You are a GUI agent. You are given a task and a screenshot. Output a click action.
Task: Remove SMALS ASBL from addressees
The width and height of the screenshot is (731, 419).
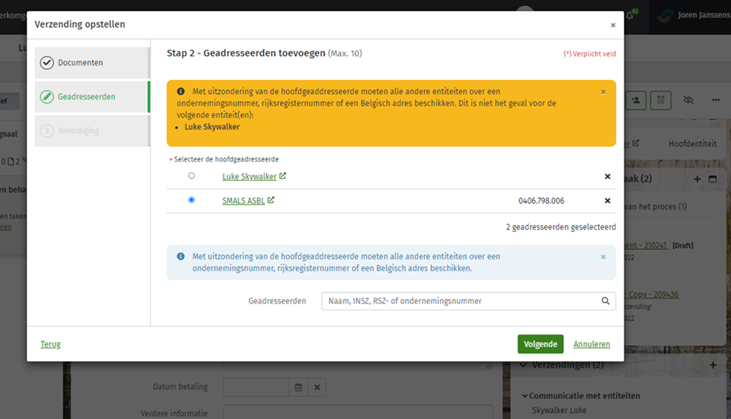click(x=607, y=200)
